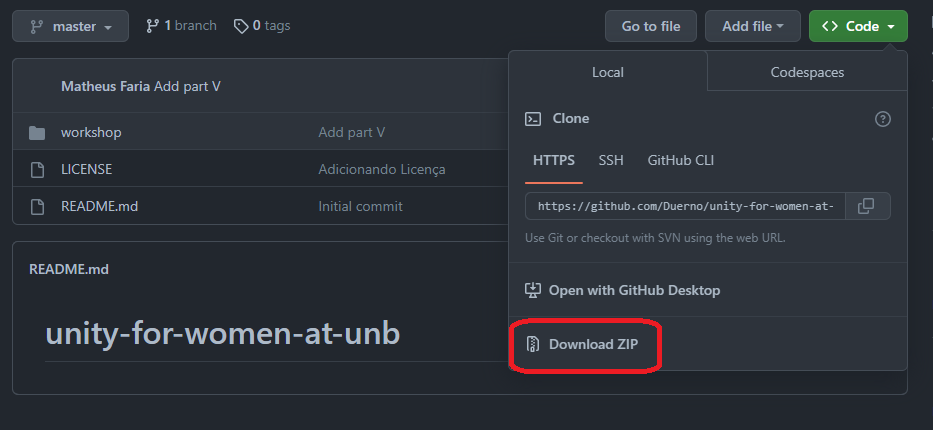
Task: Open the 'Initial commit' commit message
Action: pyautogui.click(x=361, y=206)
